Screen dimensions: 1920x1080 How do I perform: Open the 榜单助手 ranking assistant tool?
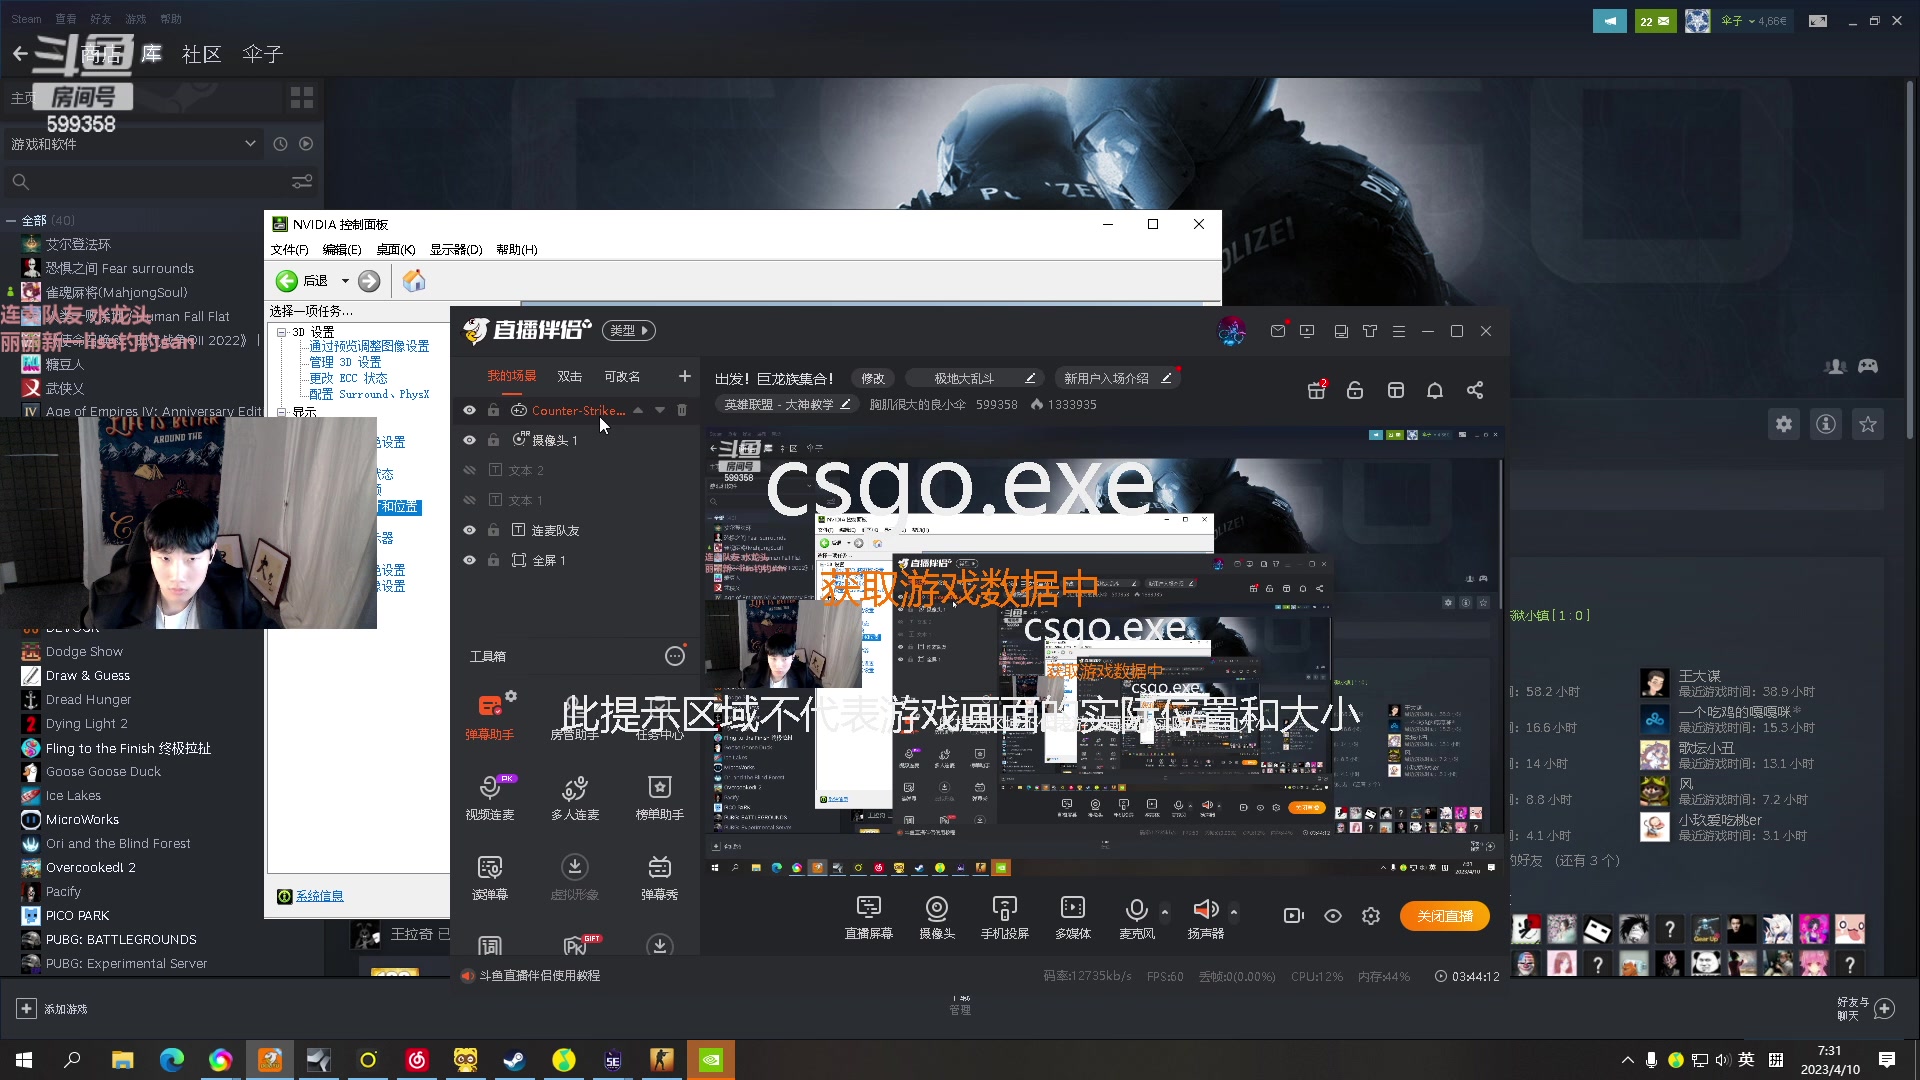(660, 797)
